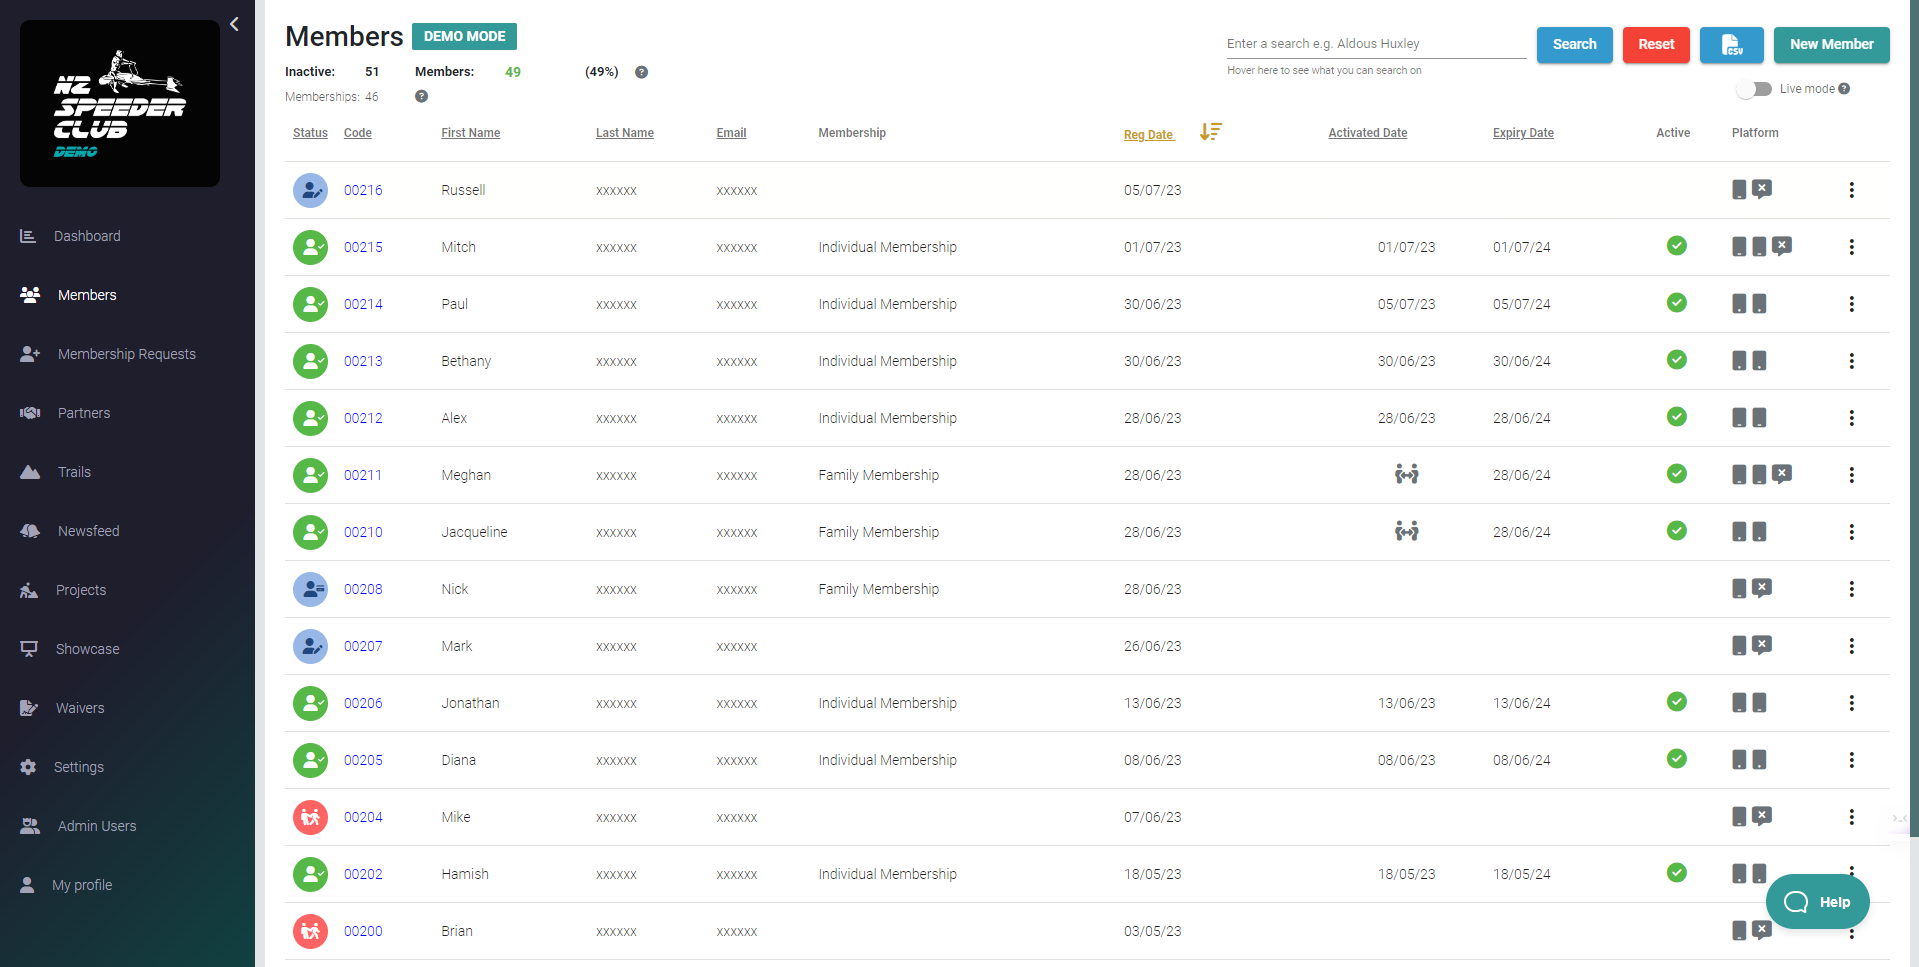1919x967 pixels.
Task: Sort by Last Name column header
Action: tap(624, 133)
